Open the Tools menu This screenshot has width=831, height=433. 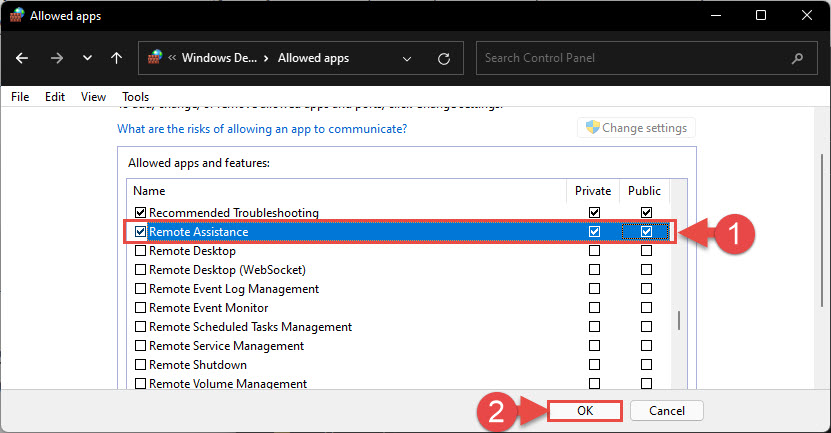tap(135, 97)
